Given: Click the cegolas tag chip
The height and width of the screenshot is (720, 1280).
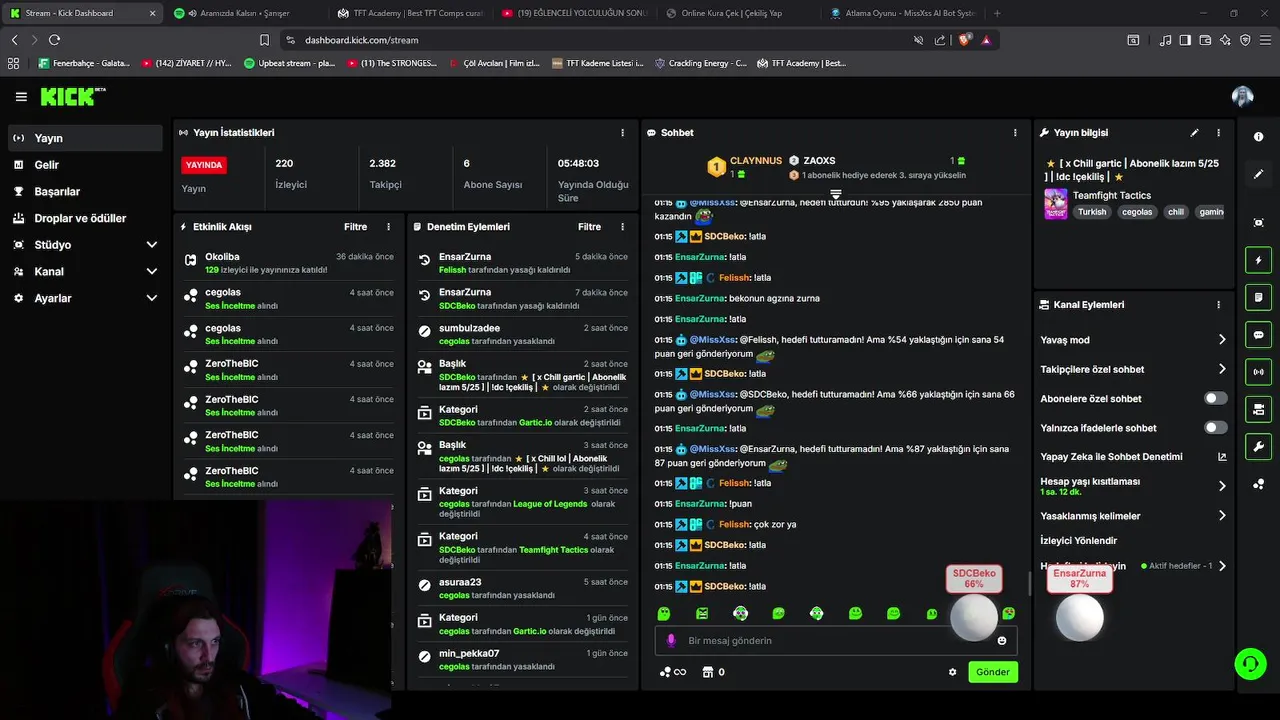Looking at the screenshot, I should click(1137, 212).
